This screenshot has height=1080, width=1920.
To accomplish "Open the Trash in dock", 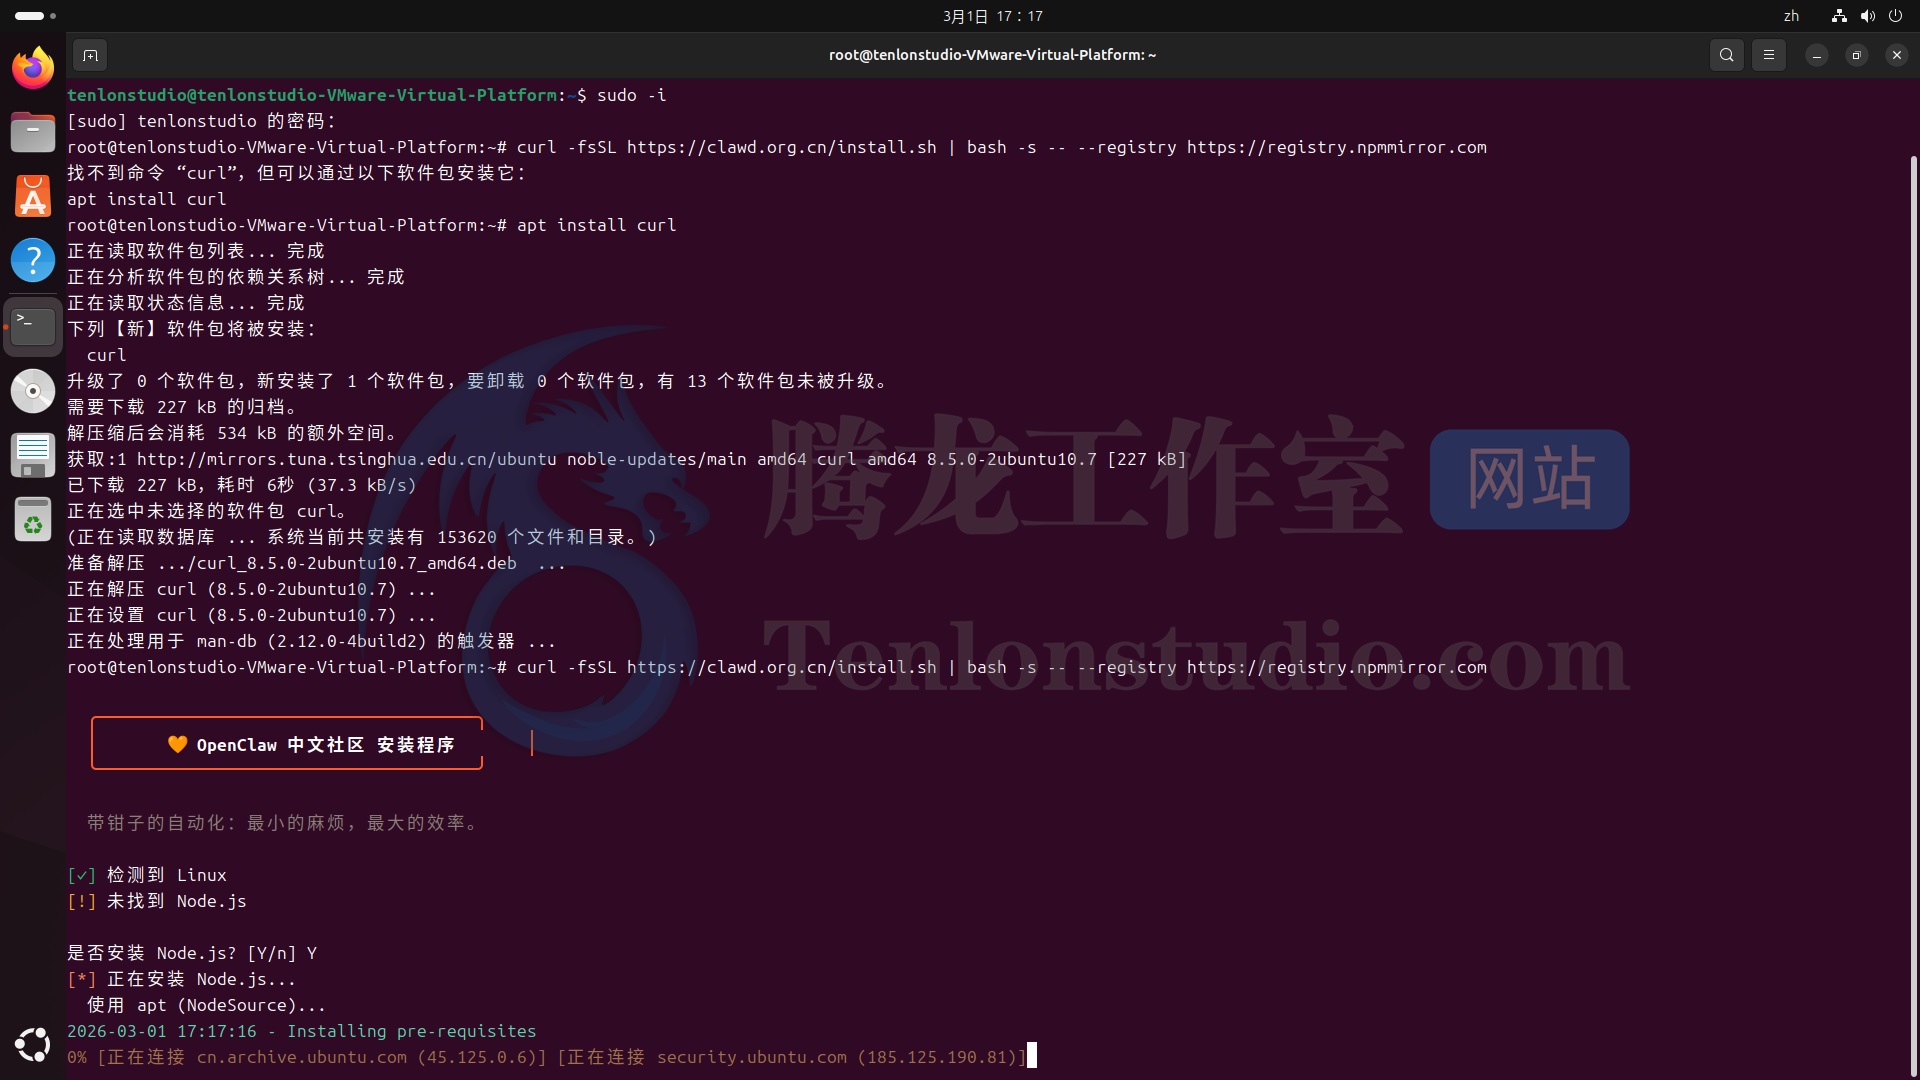I will [33, 520].
